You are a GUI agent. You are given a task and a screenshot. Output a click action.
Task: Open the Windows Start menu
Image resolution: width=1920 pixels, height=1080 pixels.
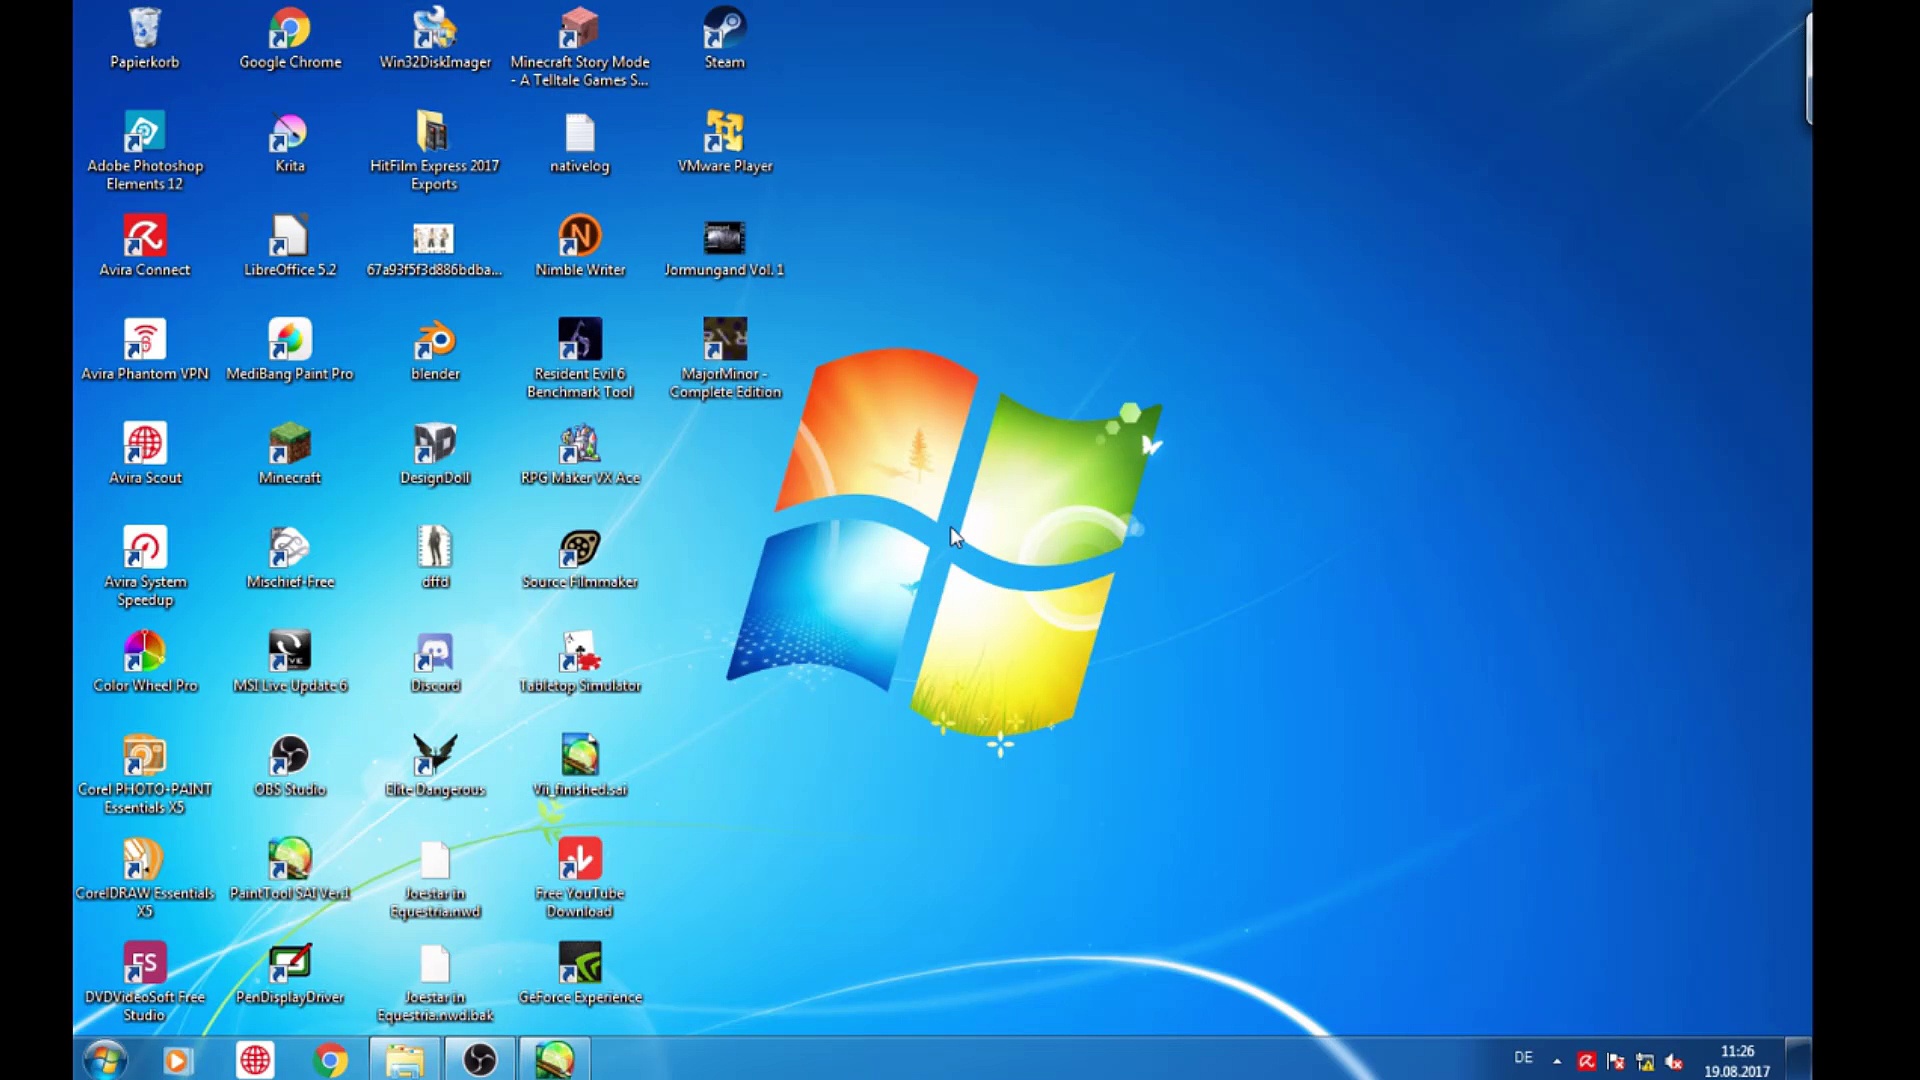(x=104, y=1060)
